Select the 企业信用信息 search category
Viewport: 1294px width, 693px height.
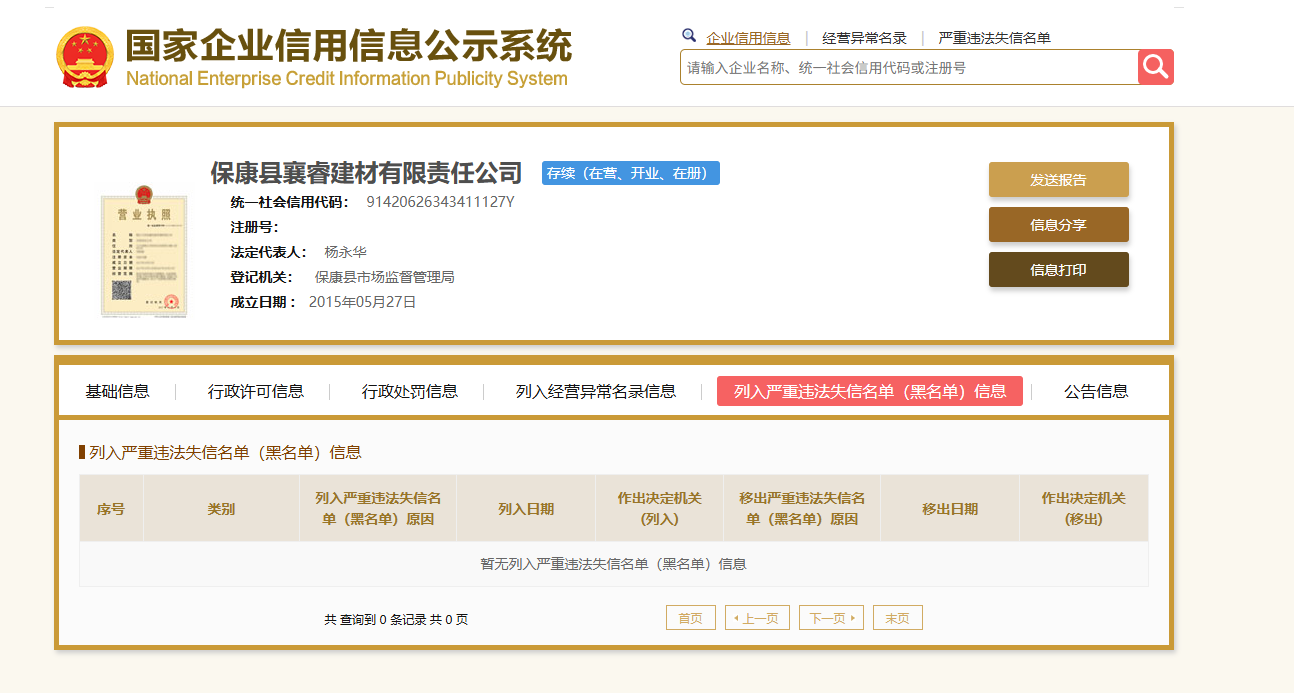tap(748, 38)
